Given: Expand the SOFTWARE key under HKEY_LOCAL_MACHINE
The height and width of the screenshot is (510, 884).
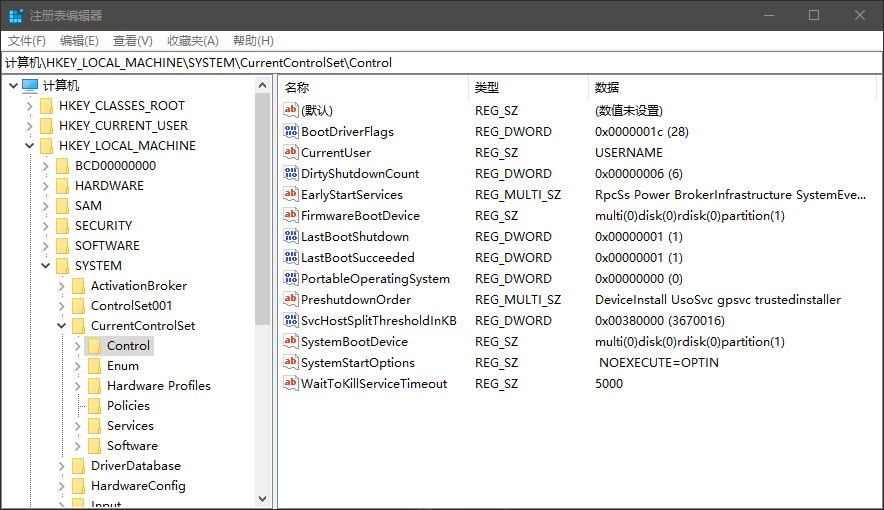Looking at the screenshot, I should [46, 246].
